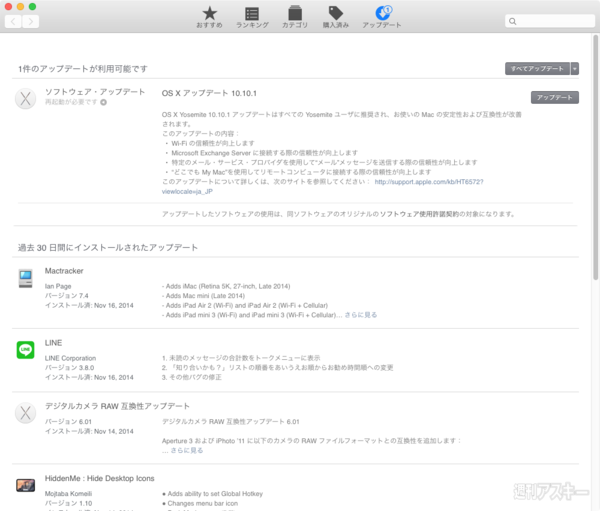Screen dimensions: 600x511
Task: Select the アップデート tab with badge
Action: (x=382, y=17)
